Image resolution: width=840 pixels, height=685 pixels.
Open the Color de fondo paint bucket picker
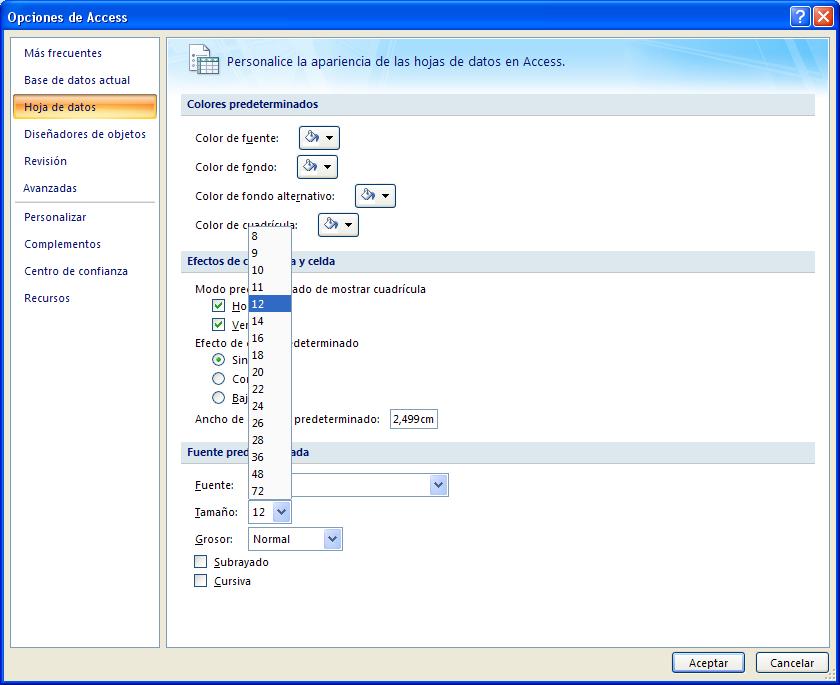pos(317,167)
